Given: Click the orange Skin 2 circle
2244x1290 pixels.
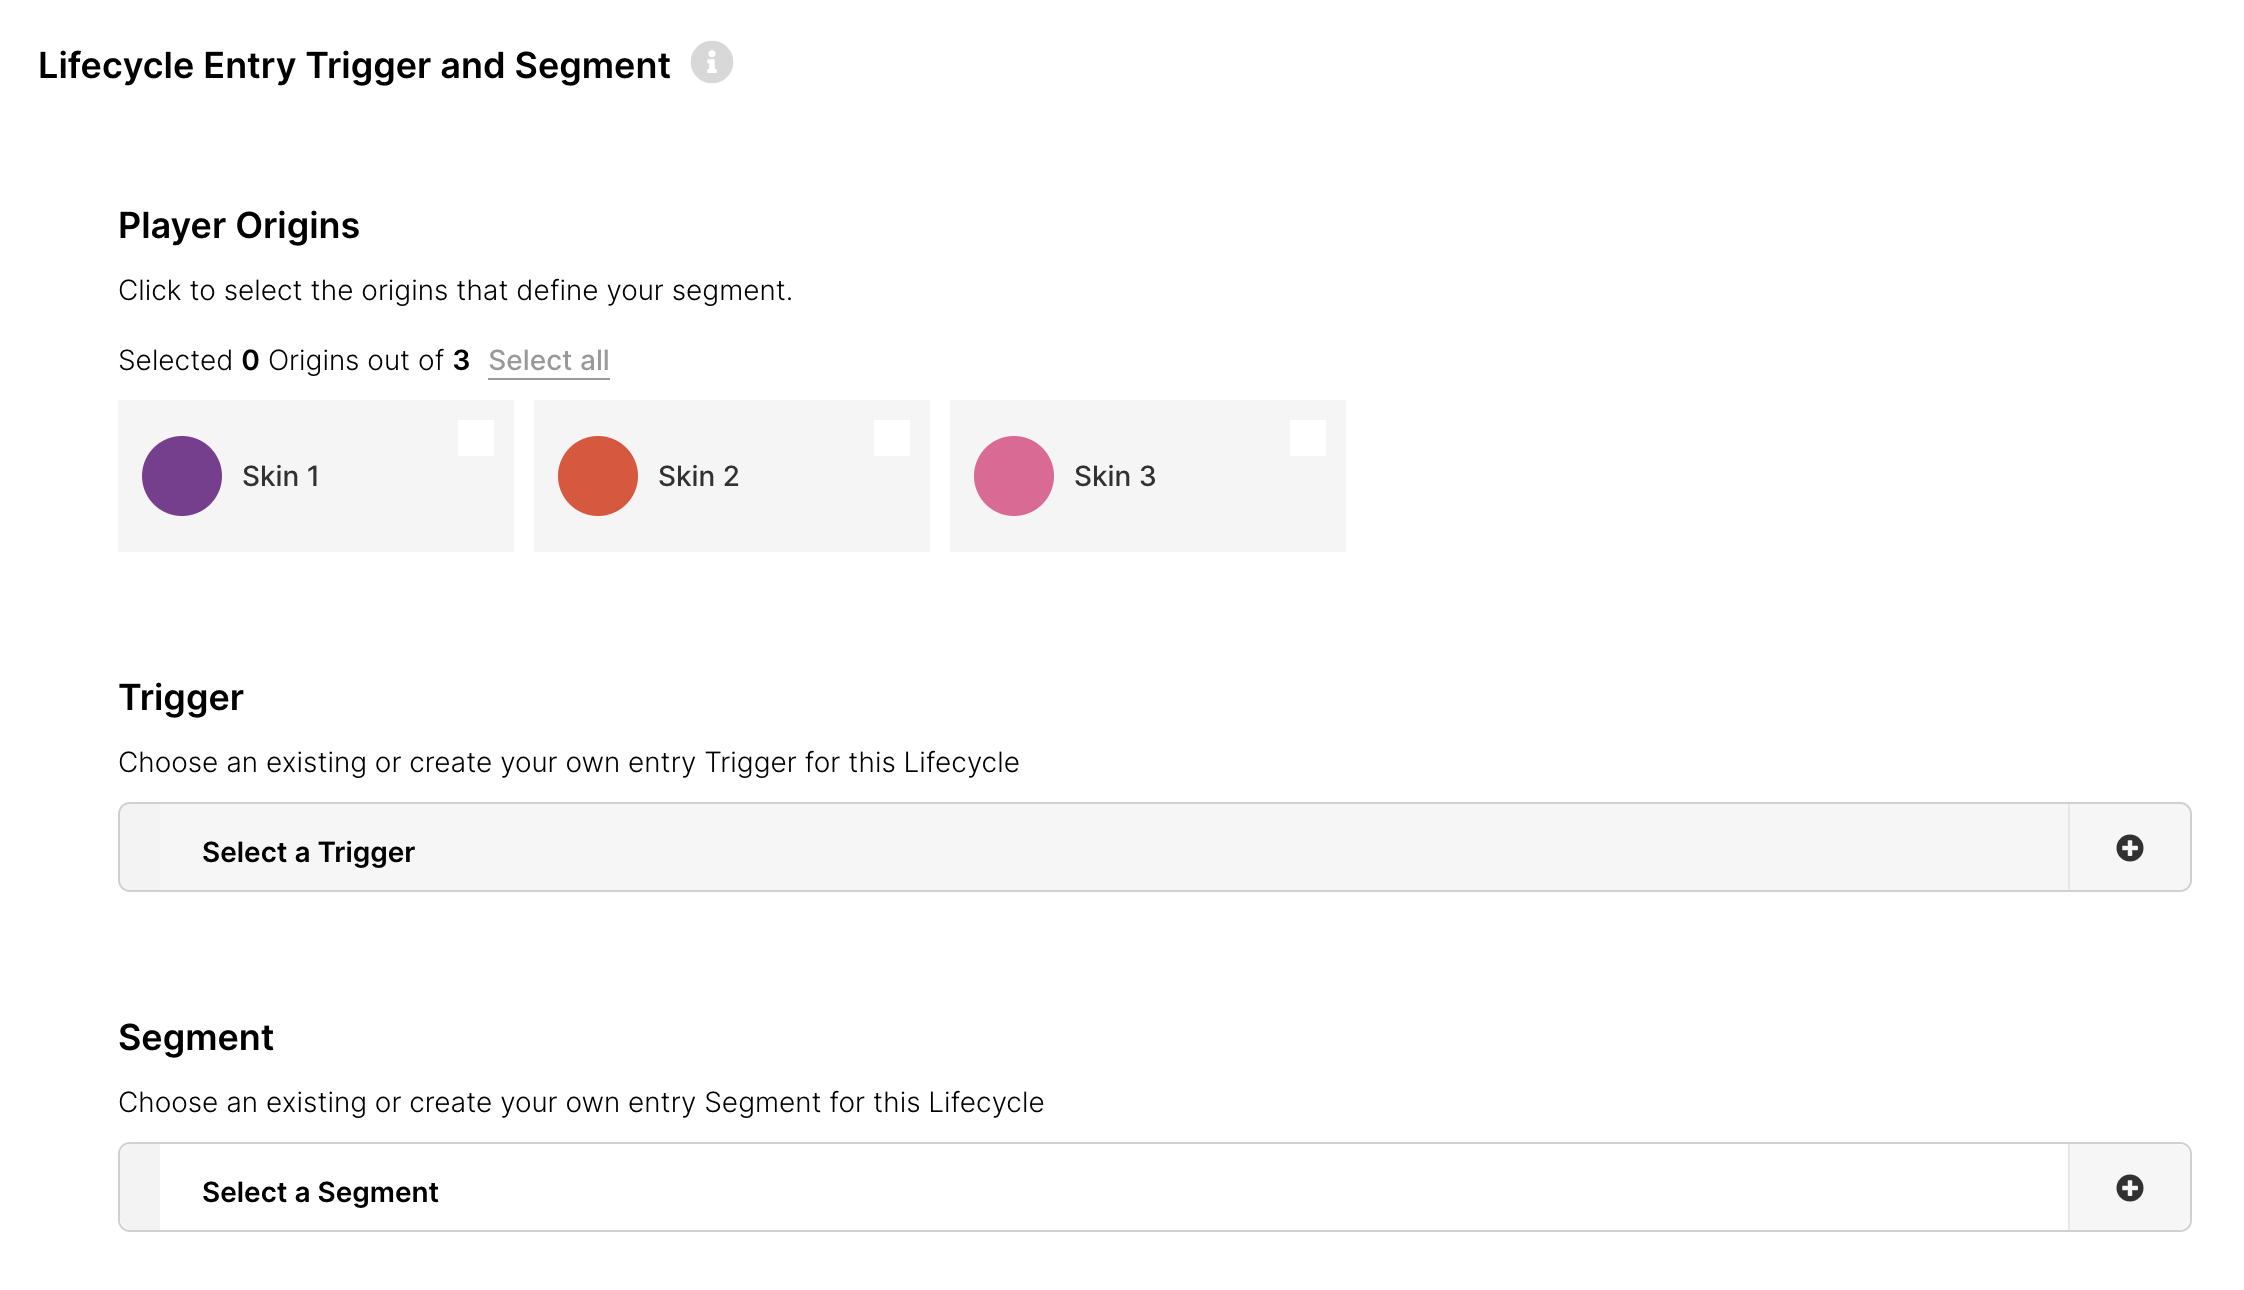Looking at the screenshot, I should [x=597, y=476].
